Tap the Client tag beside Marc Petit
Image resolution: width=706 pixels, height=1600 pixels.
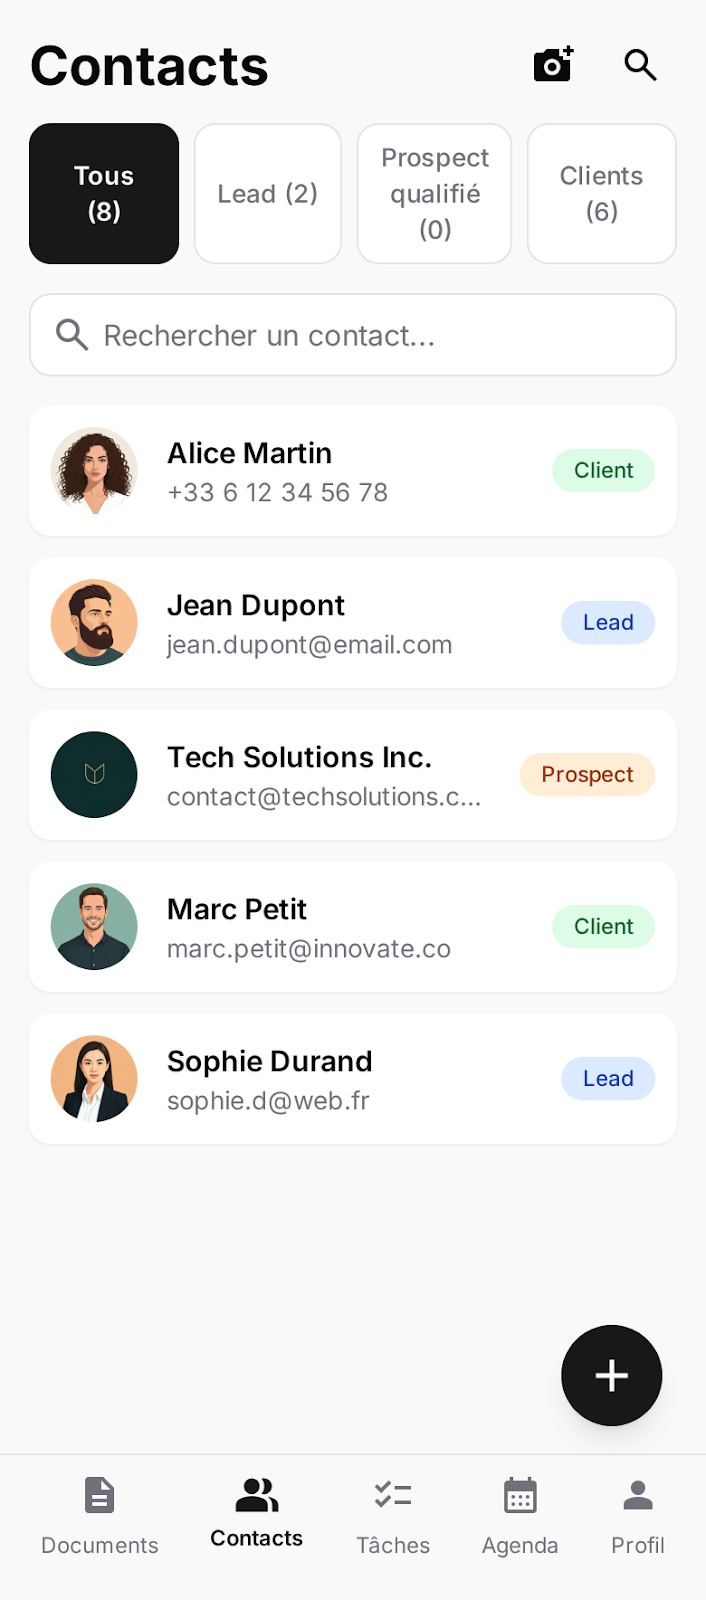(x=603, y=927)
